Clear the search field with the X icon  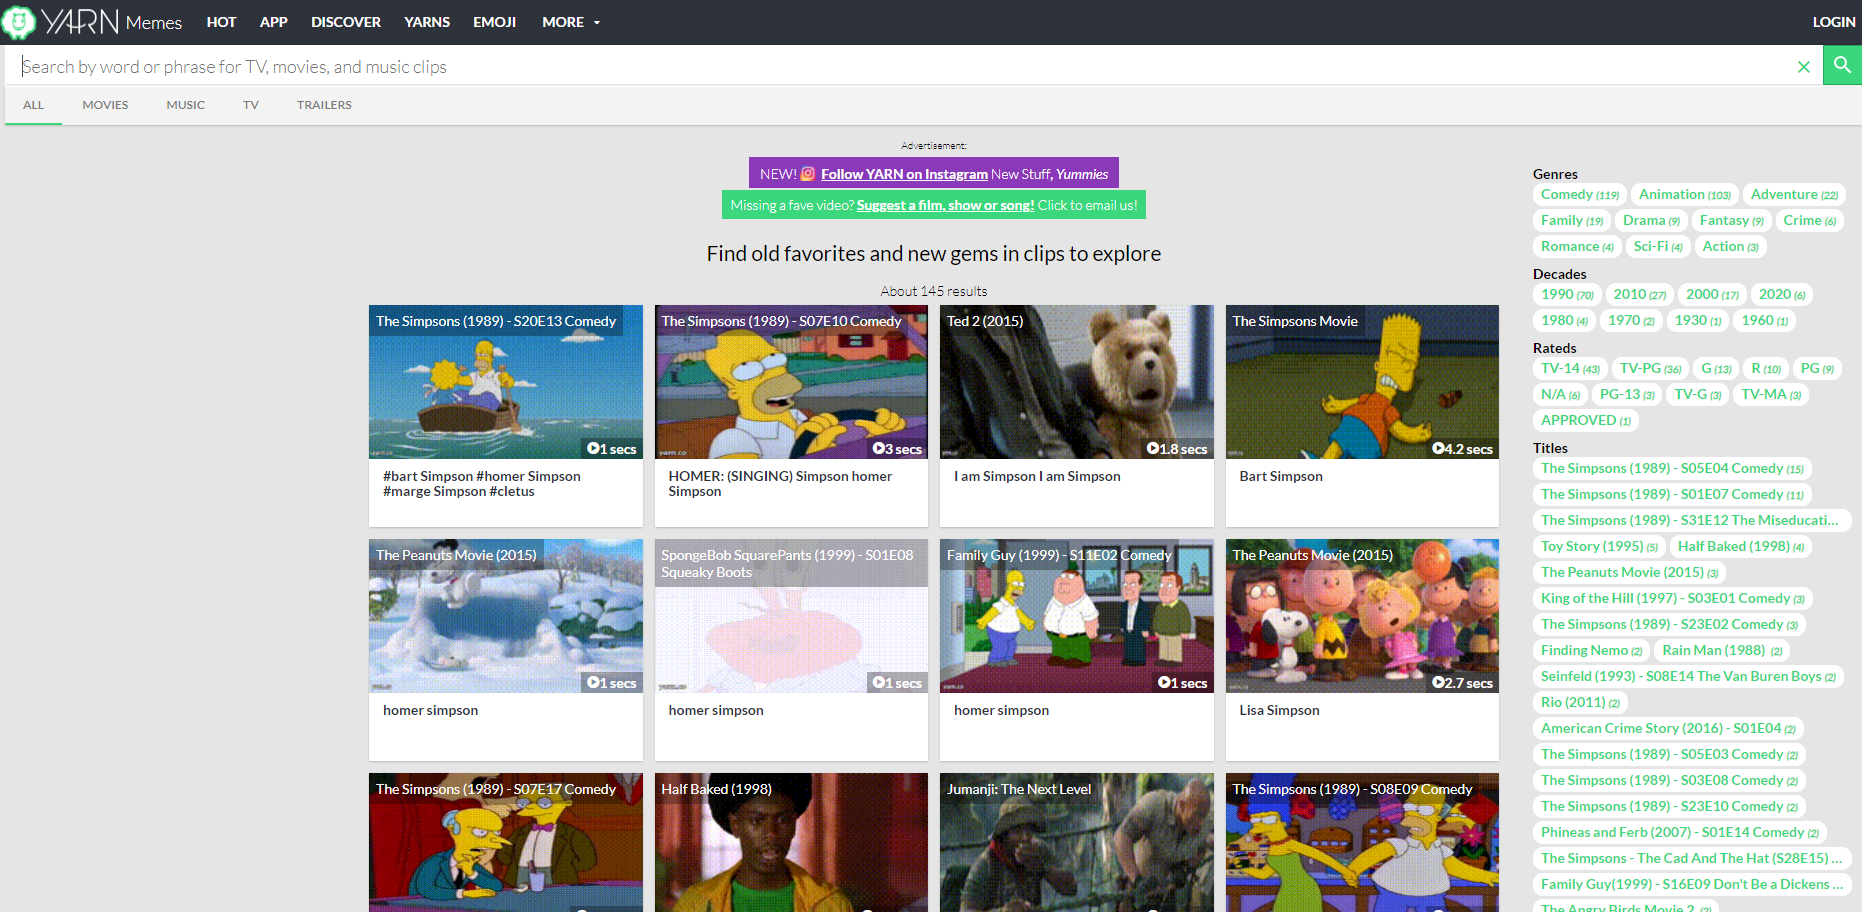pos(1804,67)
